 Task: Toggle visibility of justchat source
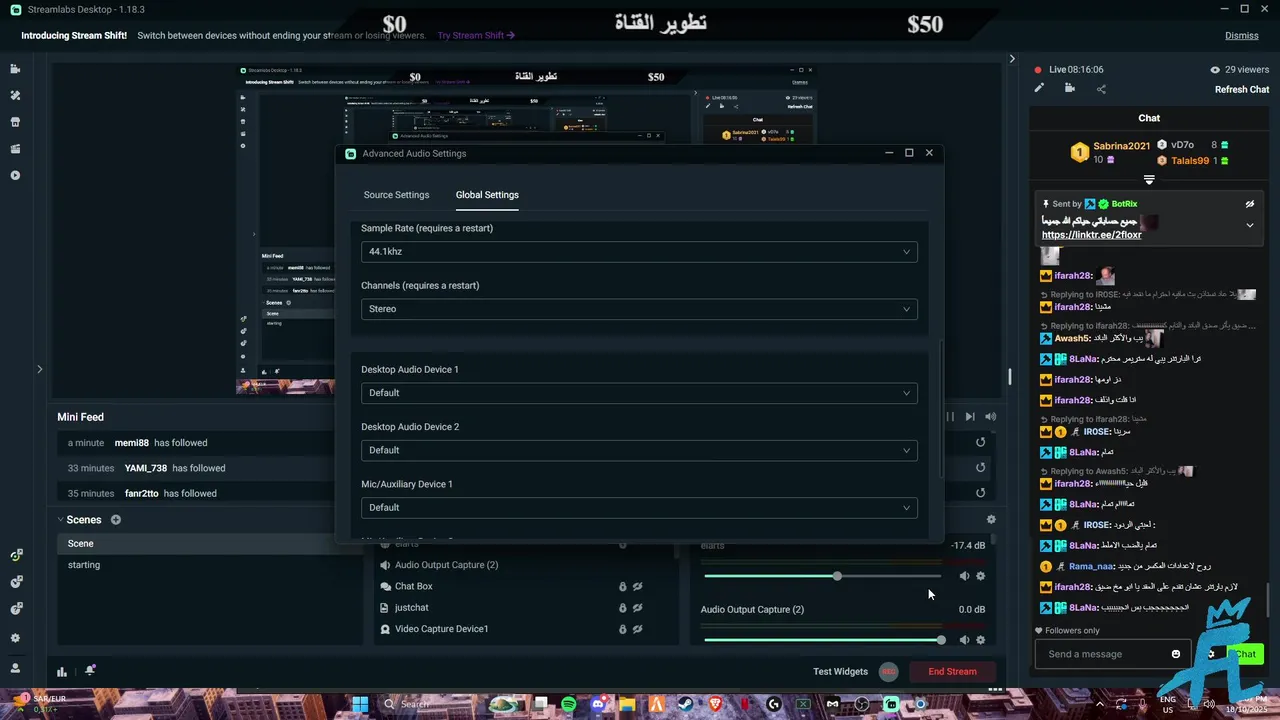637,608
